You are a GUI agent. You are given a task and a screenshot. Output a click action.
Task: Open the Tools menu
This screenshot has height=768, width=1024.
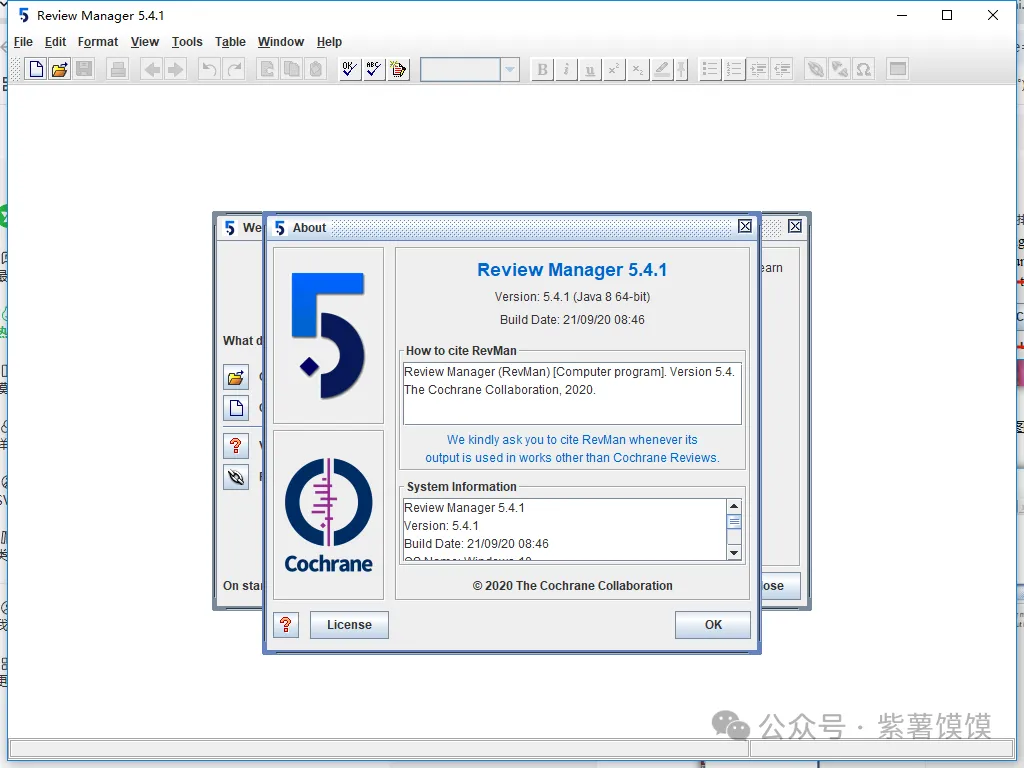click(187, 42)
